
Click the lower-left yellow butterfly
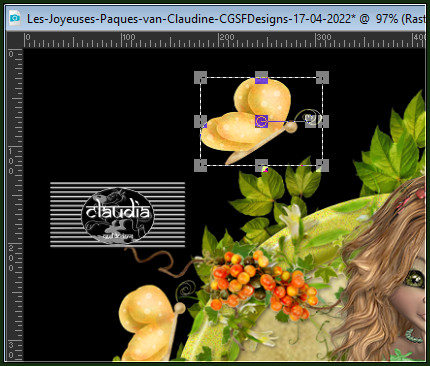pos(152,323)
